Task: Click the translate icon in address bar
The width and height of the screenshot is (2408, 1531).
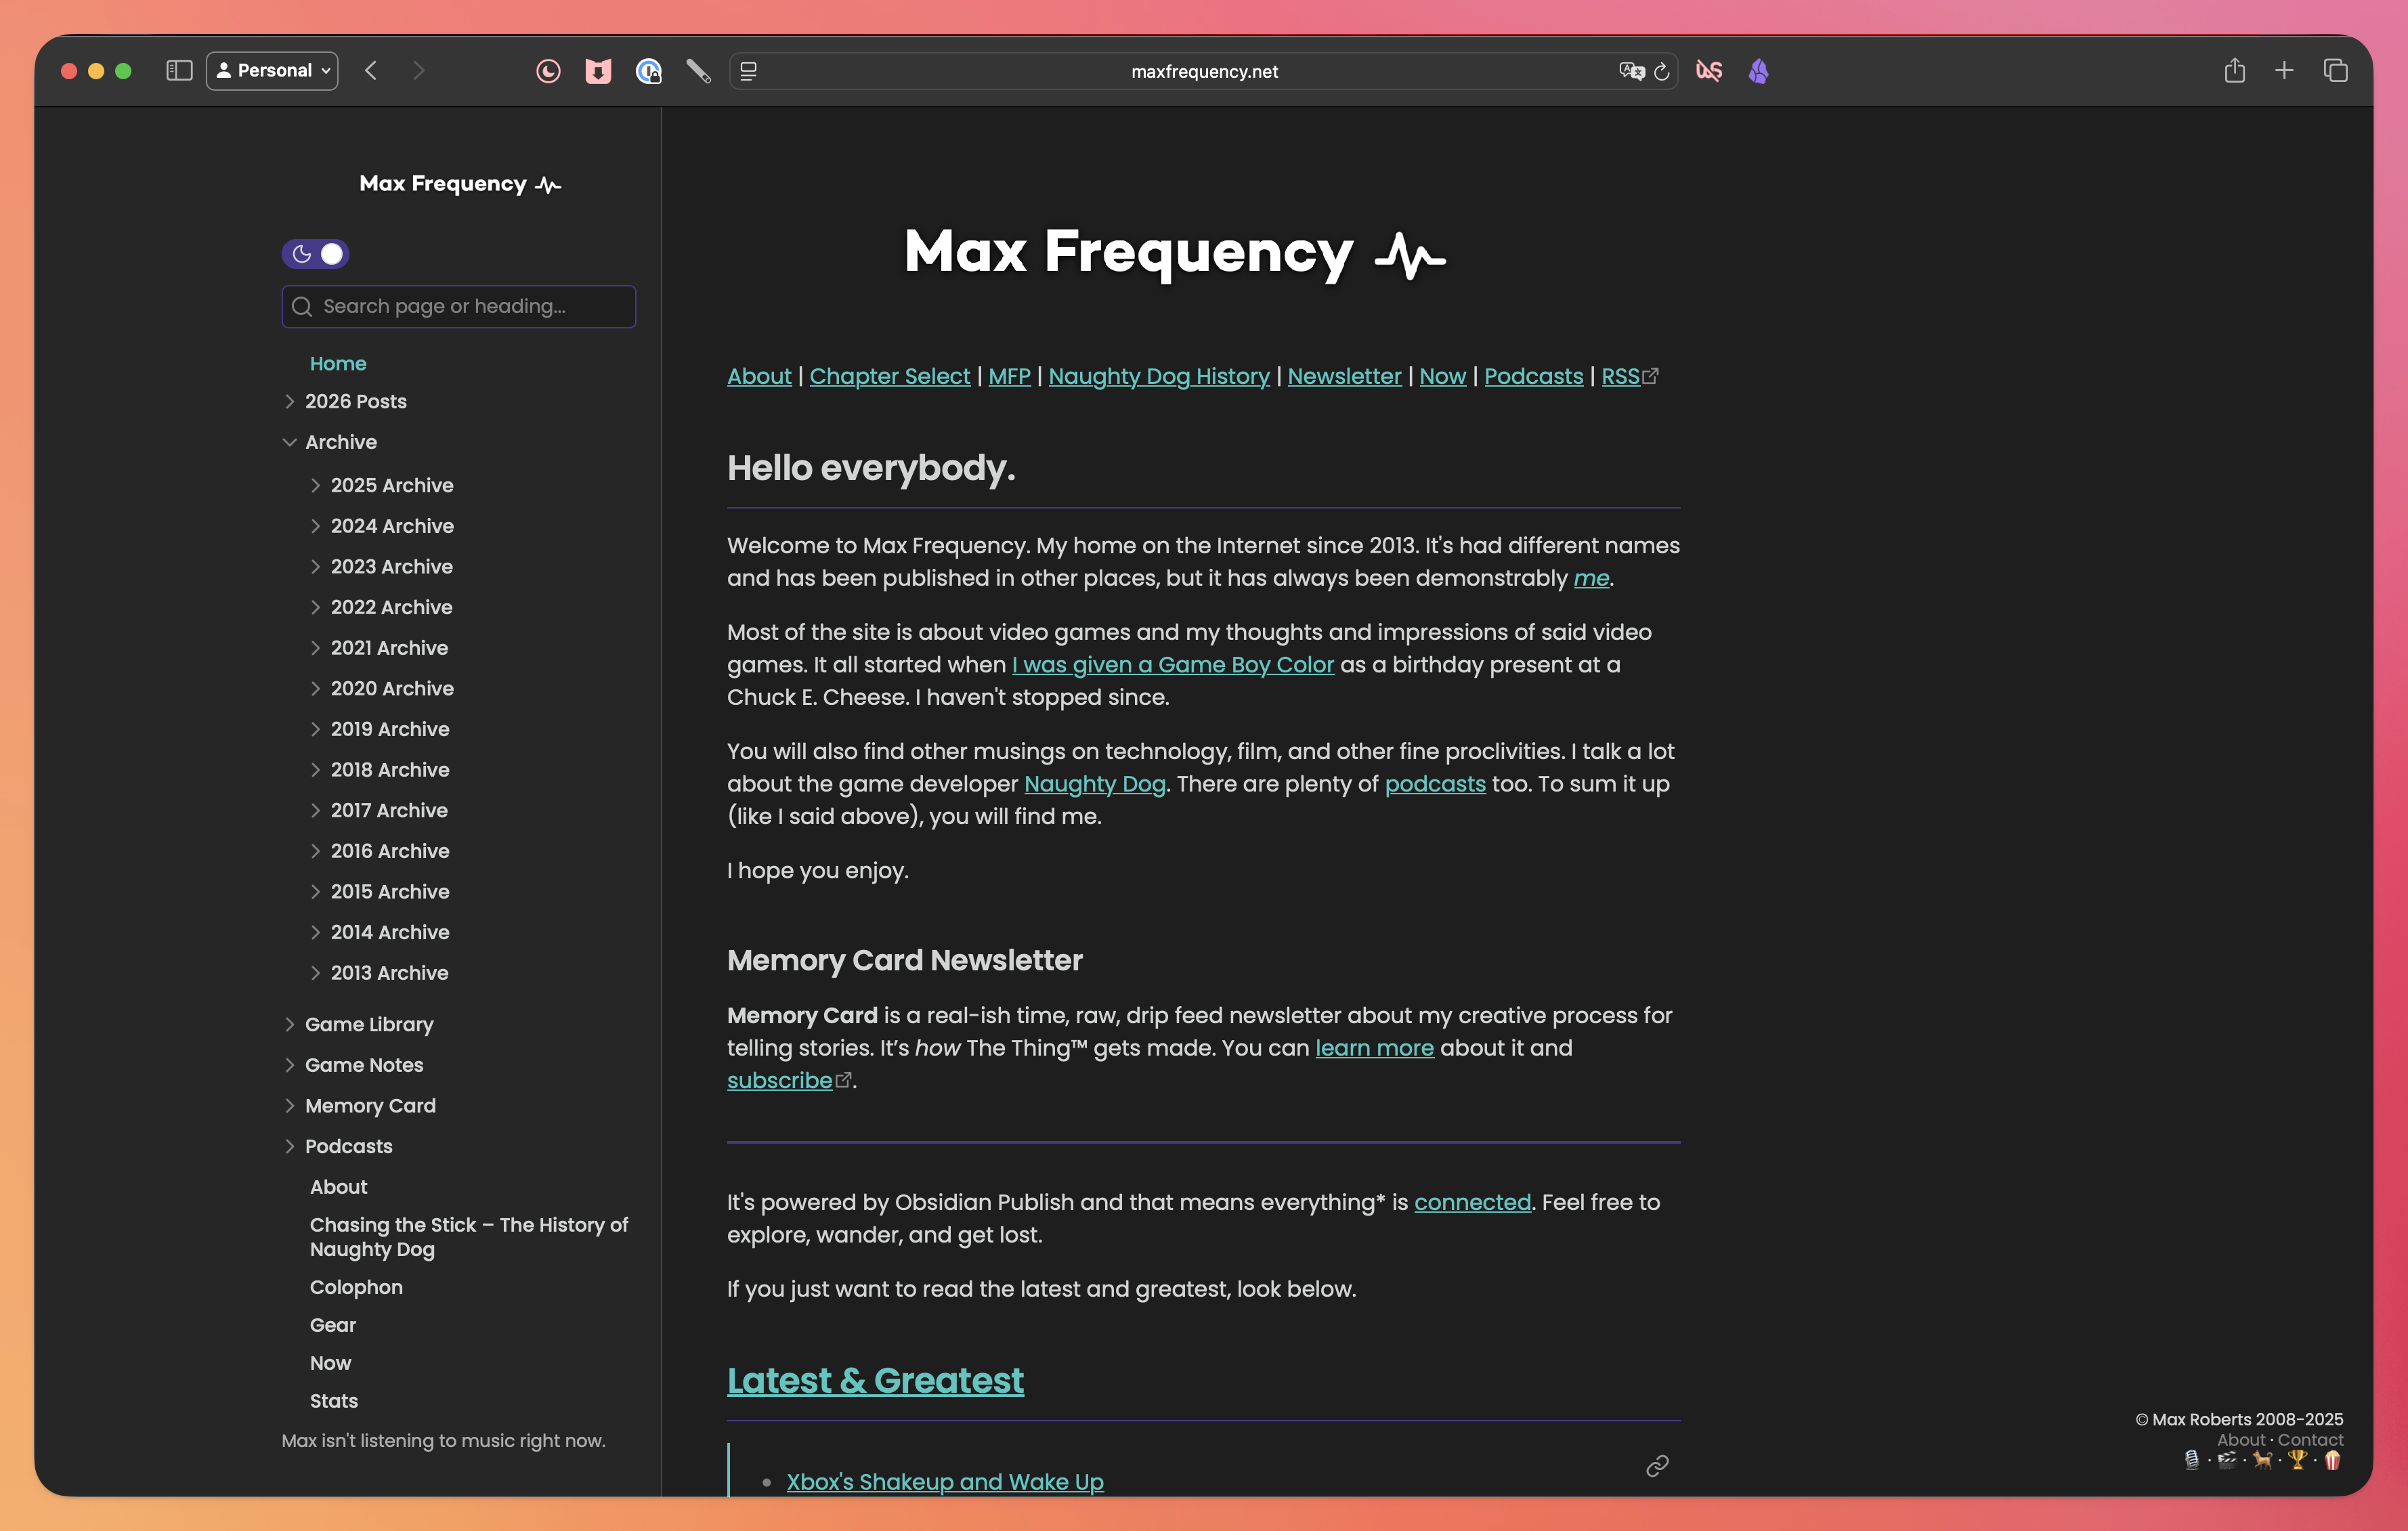Action: [x=1631, y=71]
